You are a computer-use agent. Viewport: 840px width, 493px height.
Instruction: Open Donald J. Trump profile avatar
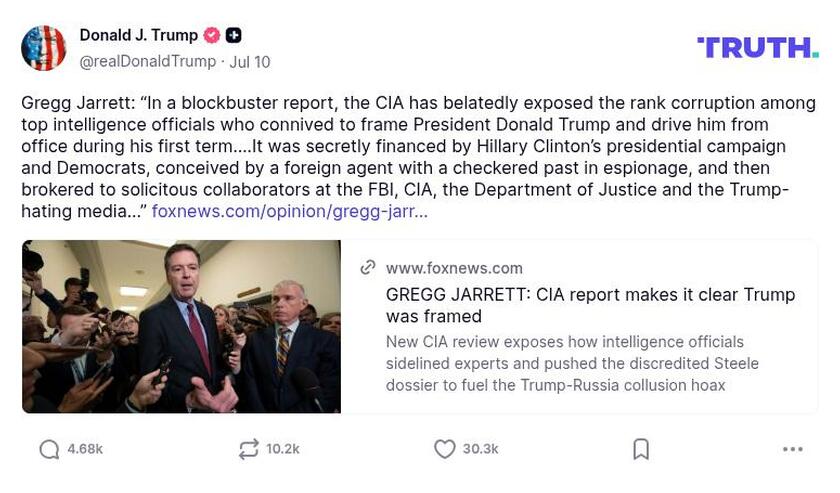point(44,48)
